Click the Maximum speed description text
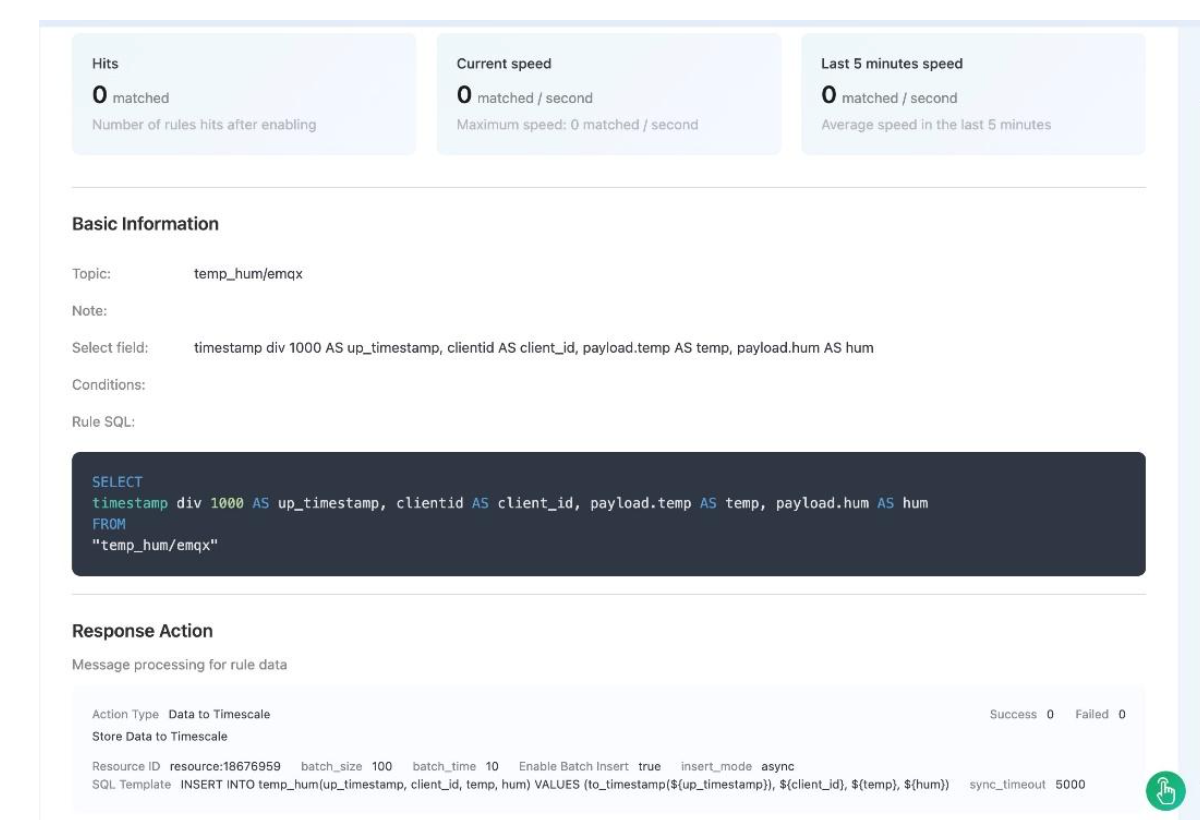The width and height of the screenshot is (1200, 820). pos(577,125)
